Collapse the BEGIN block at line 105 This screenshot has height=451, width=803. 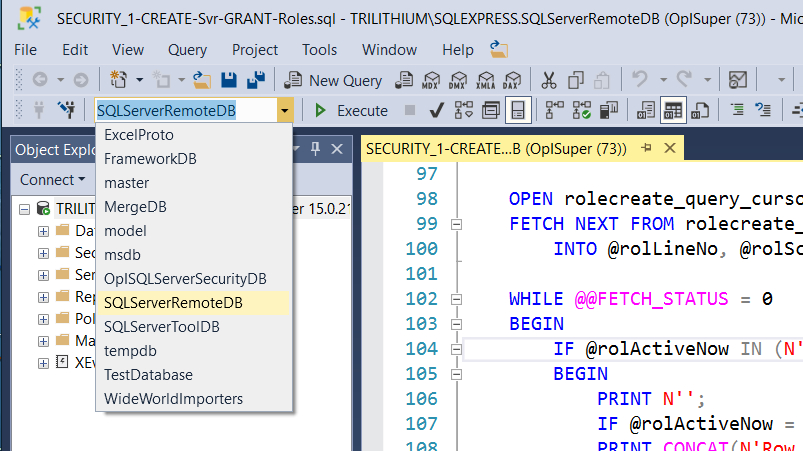coord(456,375)
